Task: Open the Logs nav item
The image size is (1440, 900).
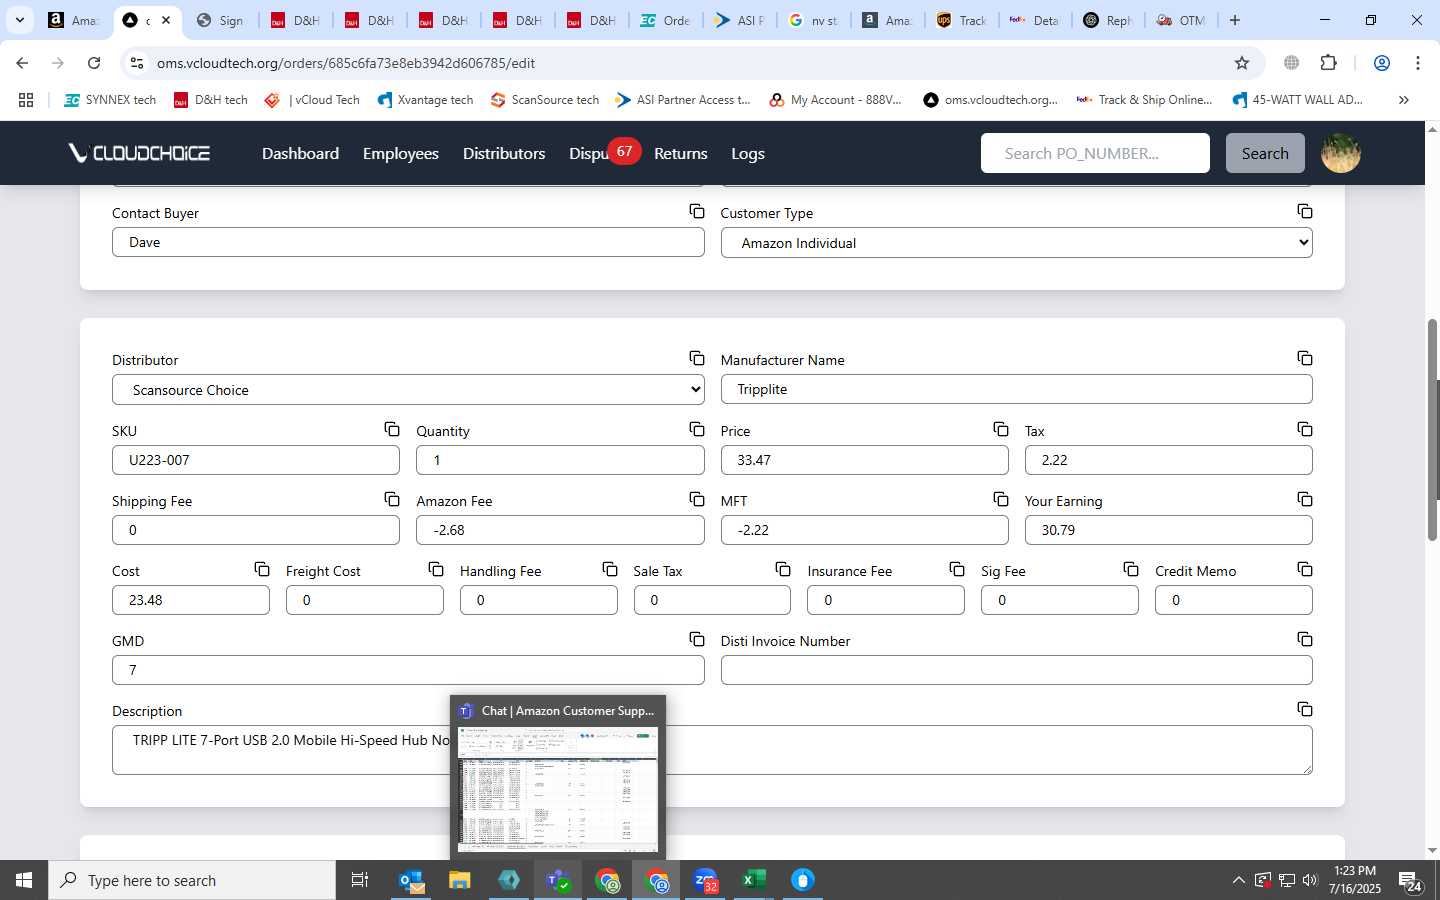Action: tap(748, 153)
